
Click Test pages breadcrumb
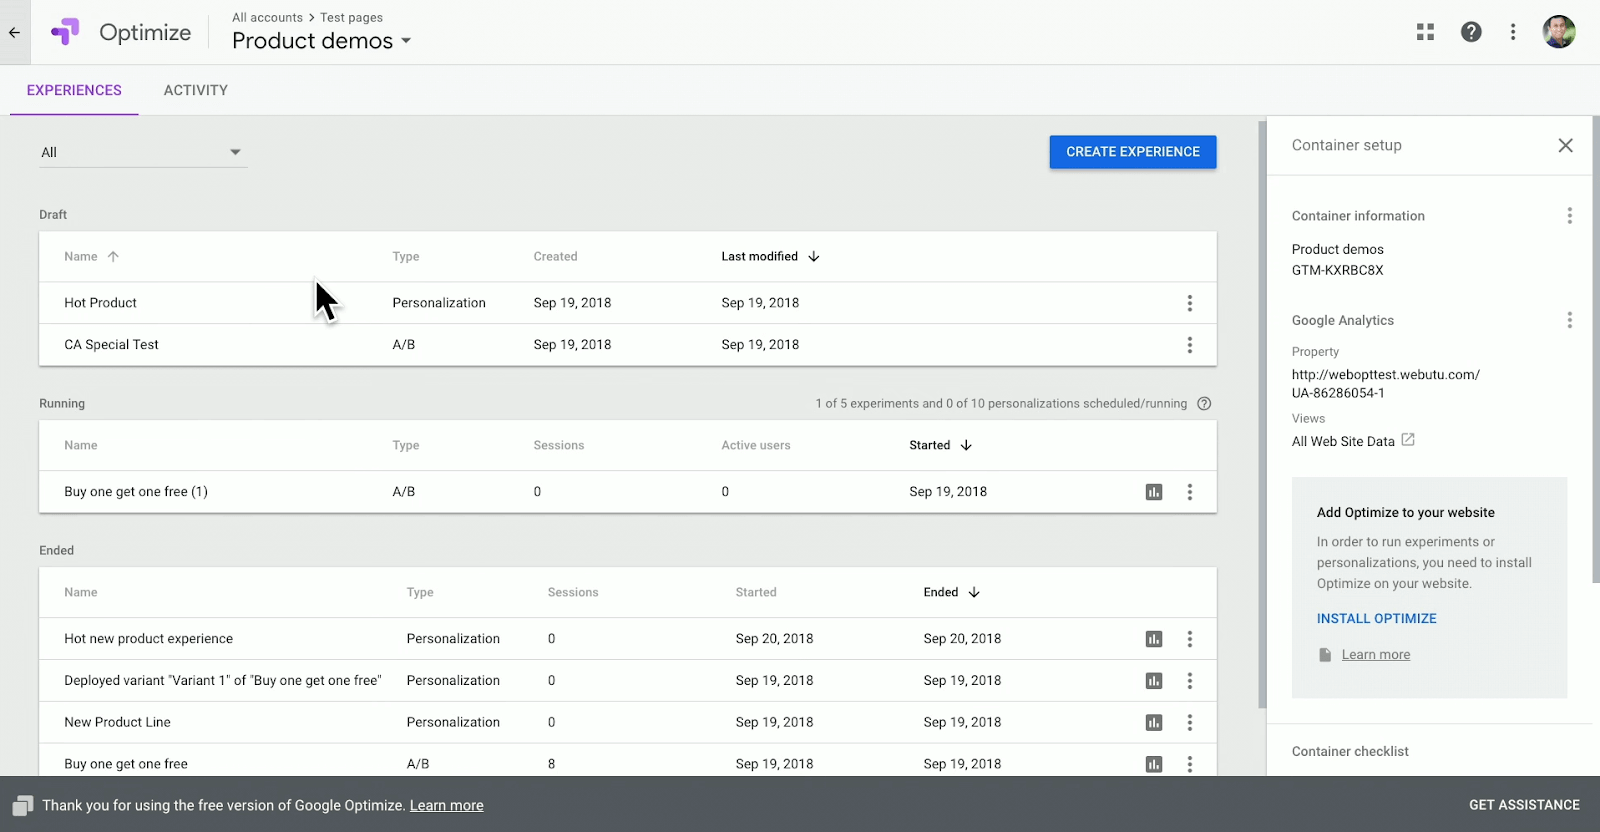[351, 18]
